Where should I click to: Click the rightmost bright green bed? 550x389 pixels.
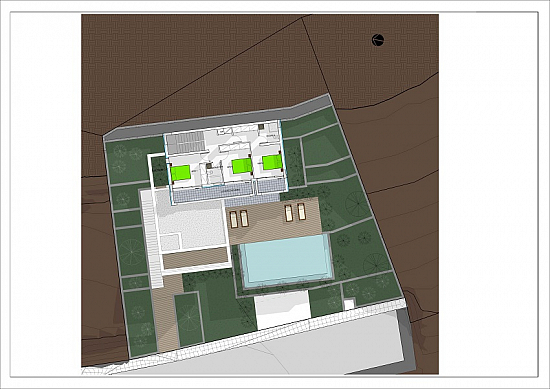click(x=273, y=162)
